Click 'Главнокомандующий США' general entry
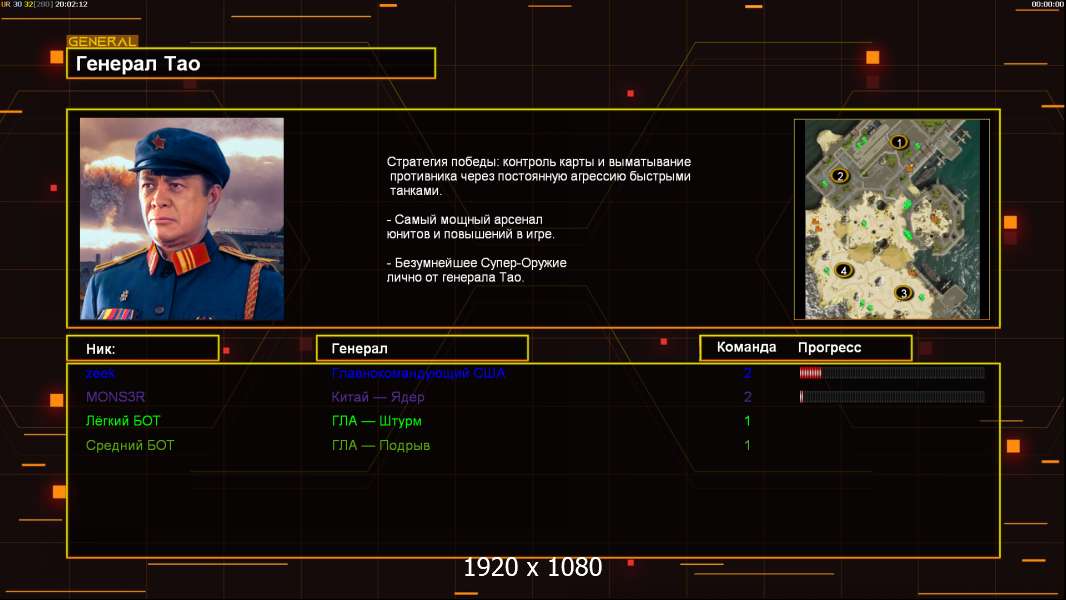Viewport: 1066px width, 600px height. [419, 373]
